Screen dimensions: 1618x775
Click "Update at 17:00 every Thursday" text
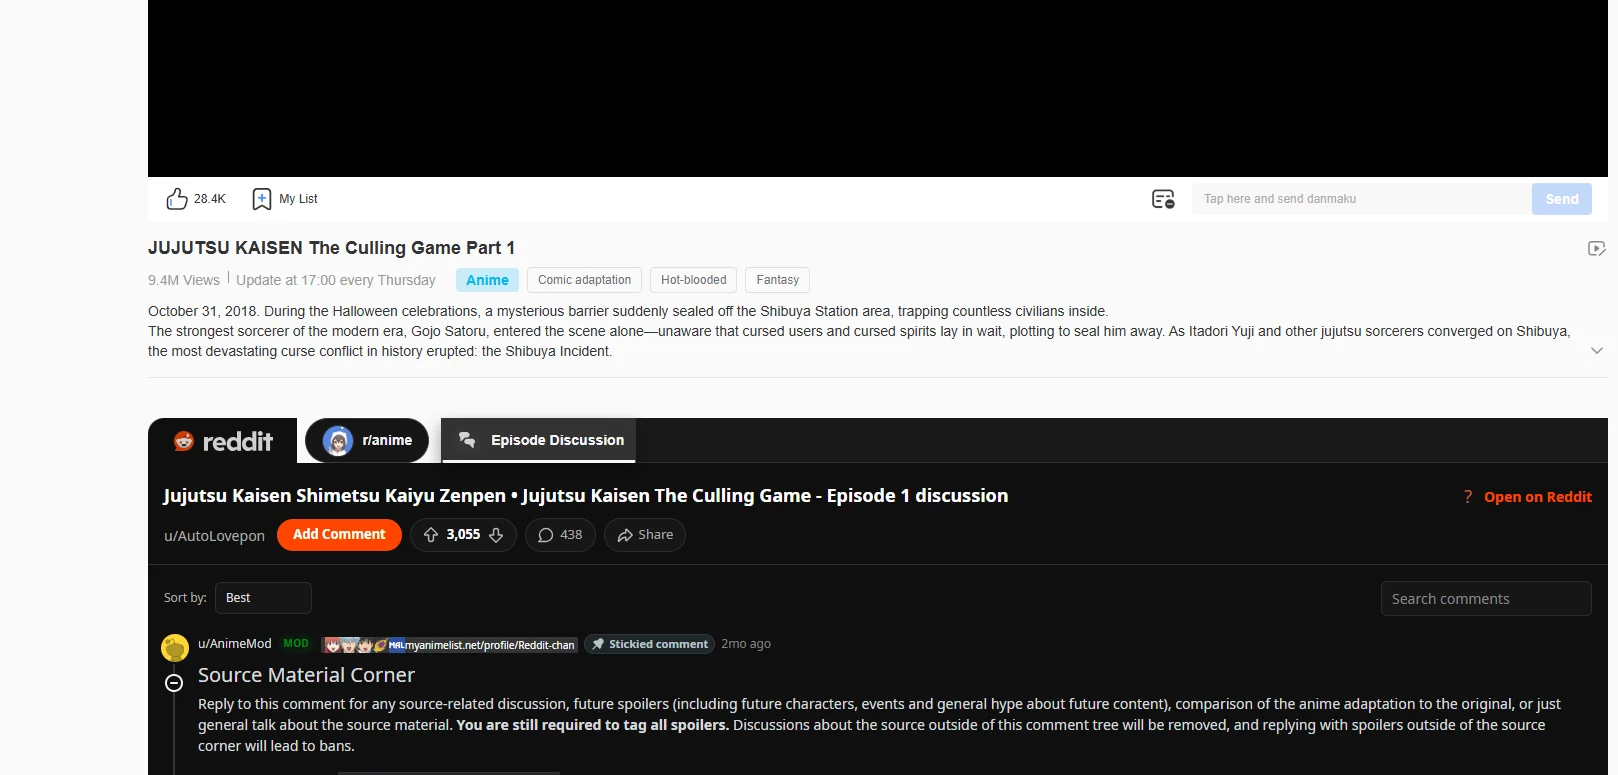tap(336, 280)
